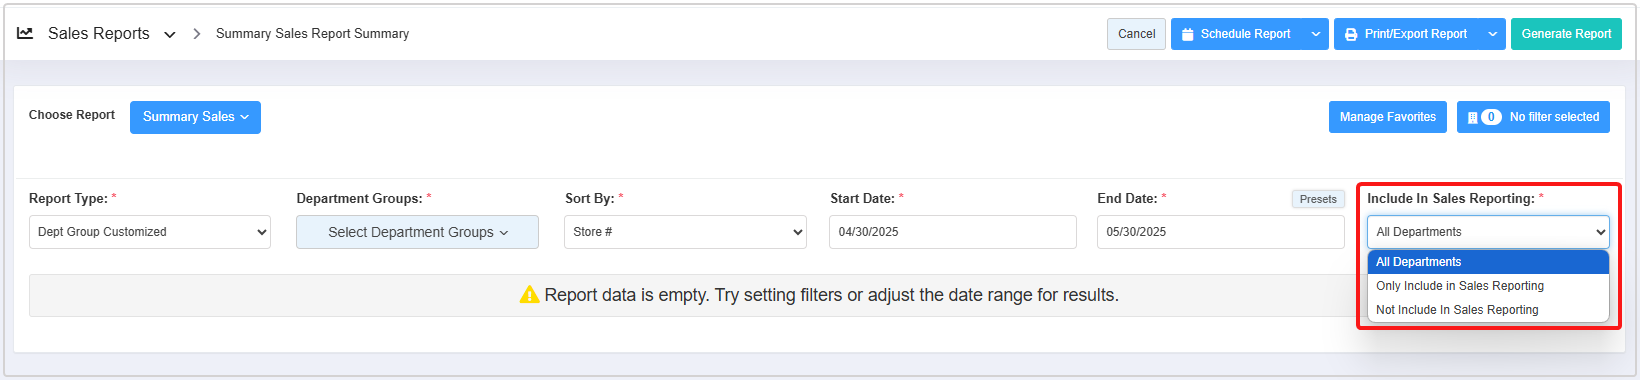
Task: Click the Sales Reports chart icon
Action: click(x=25, y=33)
